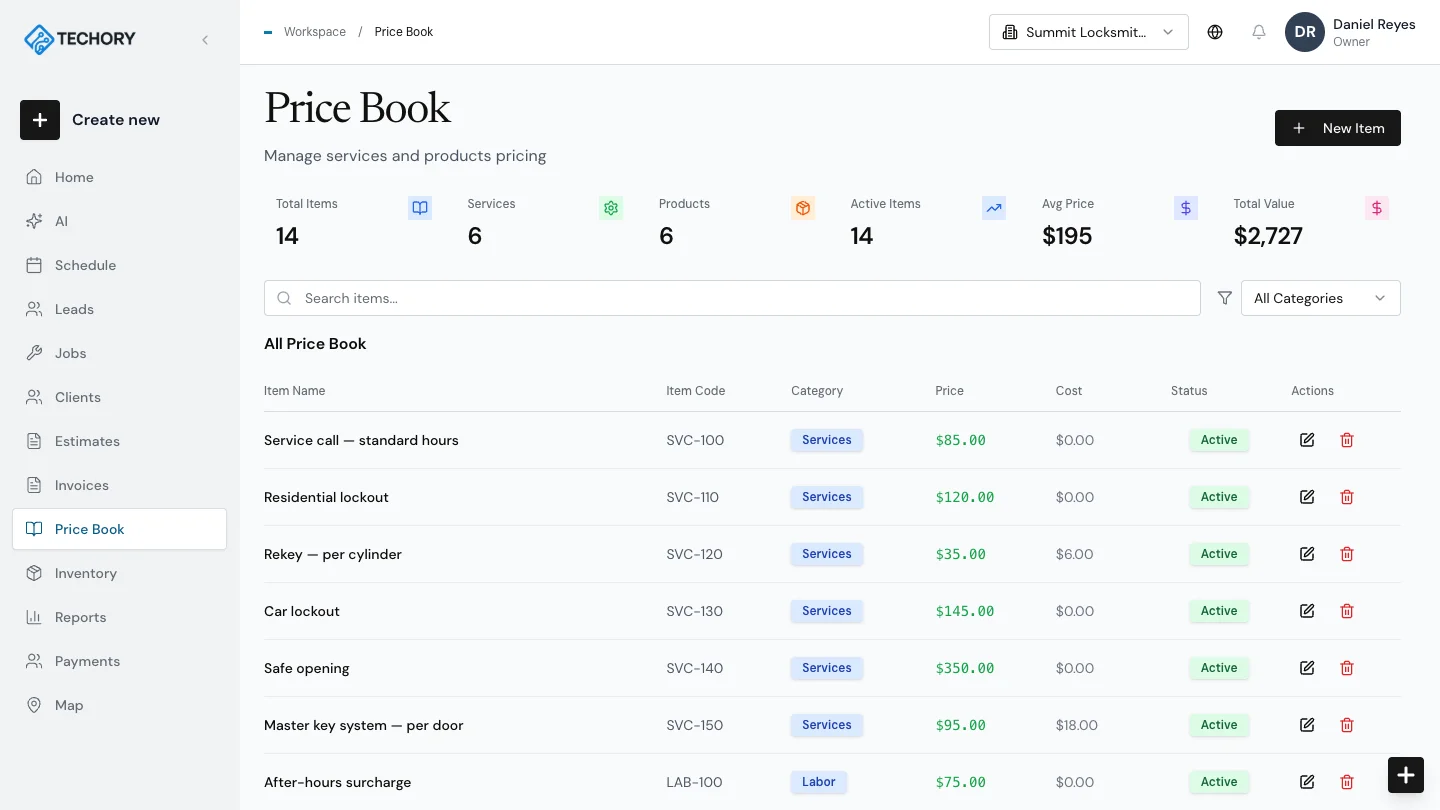Viewport: 1440px width, 810px height.
Task: Open Leads page
Action: point(119,309)
